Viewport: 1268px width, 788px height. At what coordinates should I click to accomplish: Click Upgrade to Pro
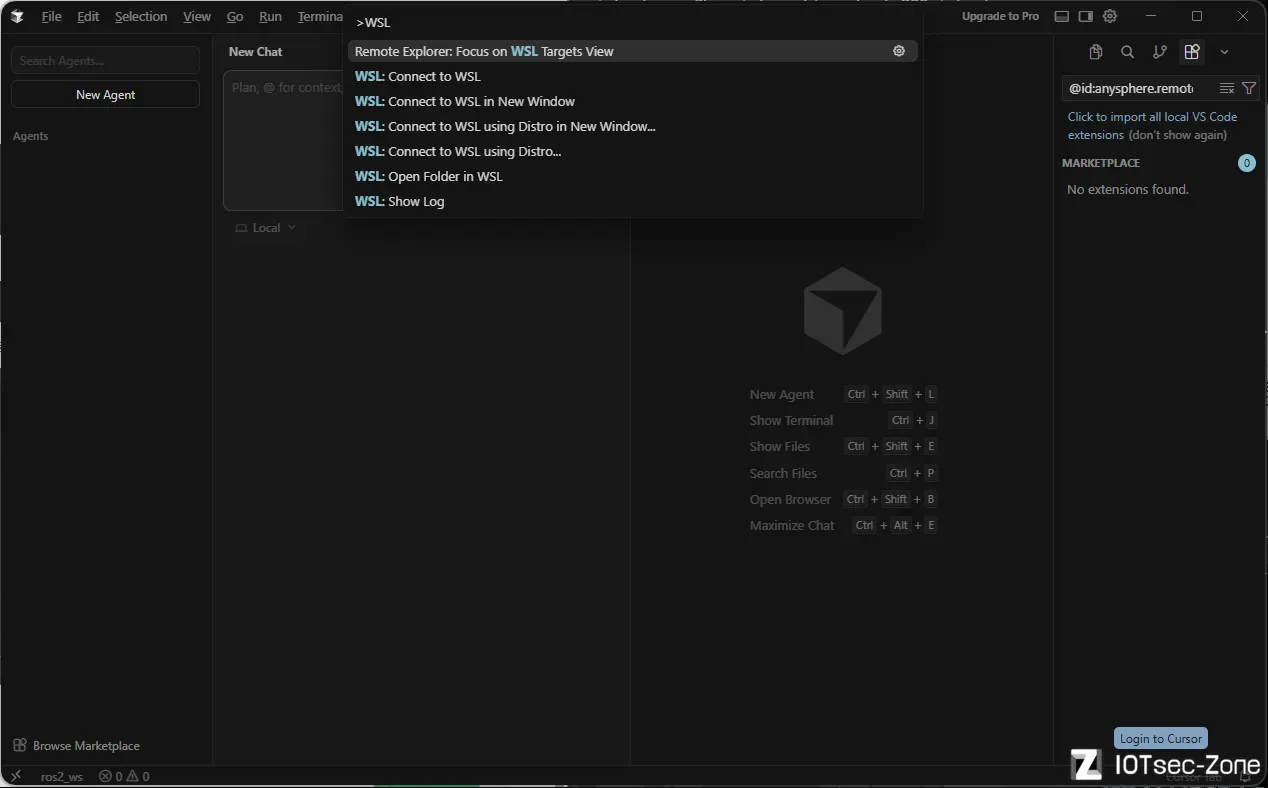pyautogui.click(x=1000, y=16)
